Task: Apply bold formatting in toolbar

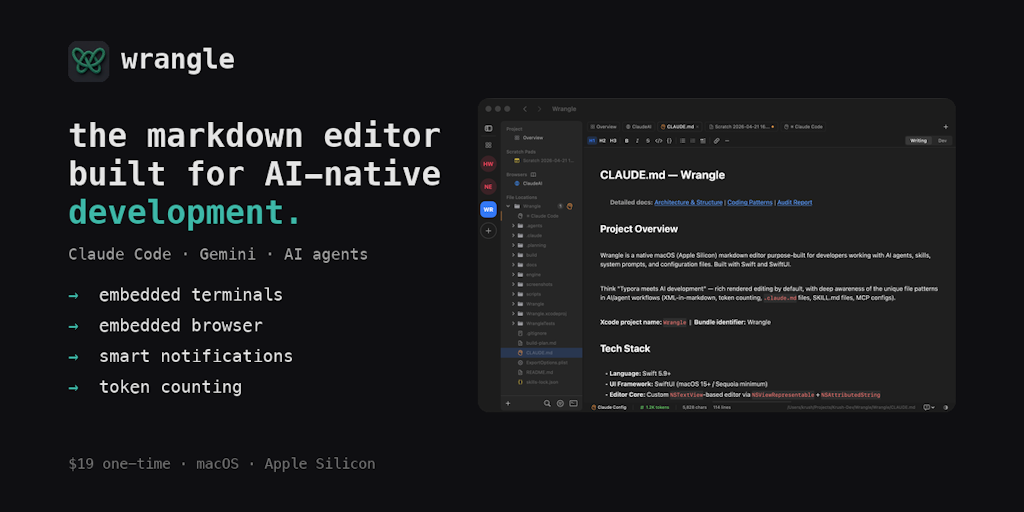Action: click(624, 141)
